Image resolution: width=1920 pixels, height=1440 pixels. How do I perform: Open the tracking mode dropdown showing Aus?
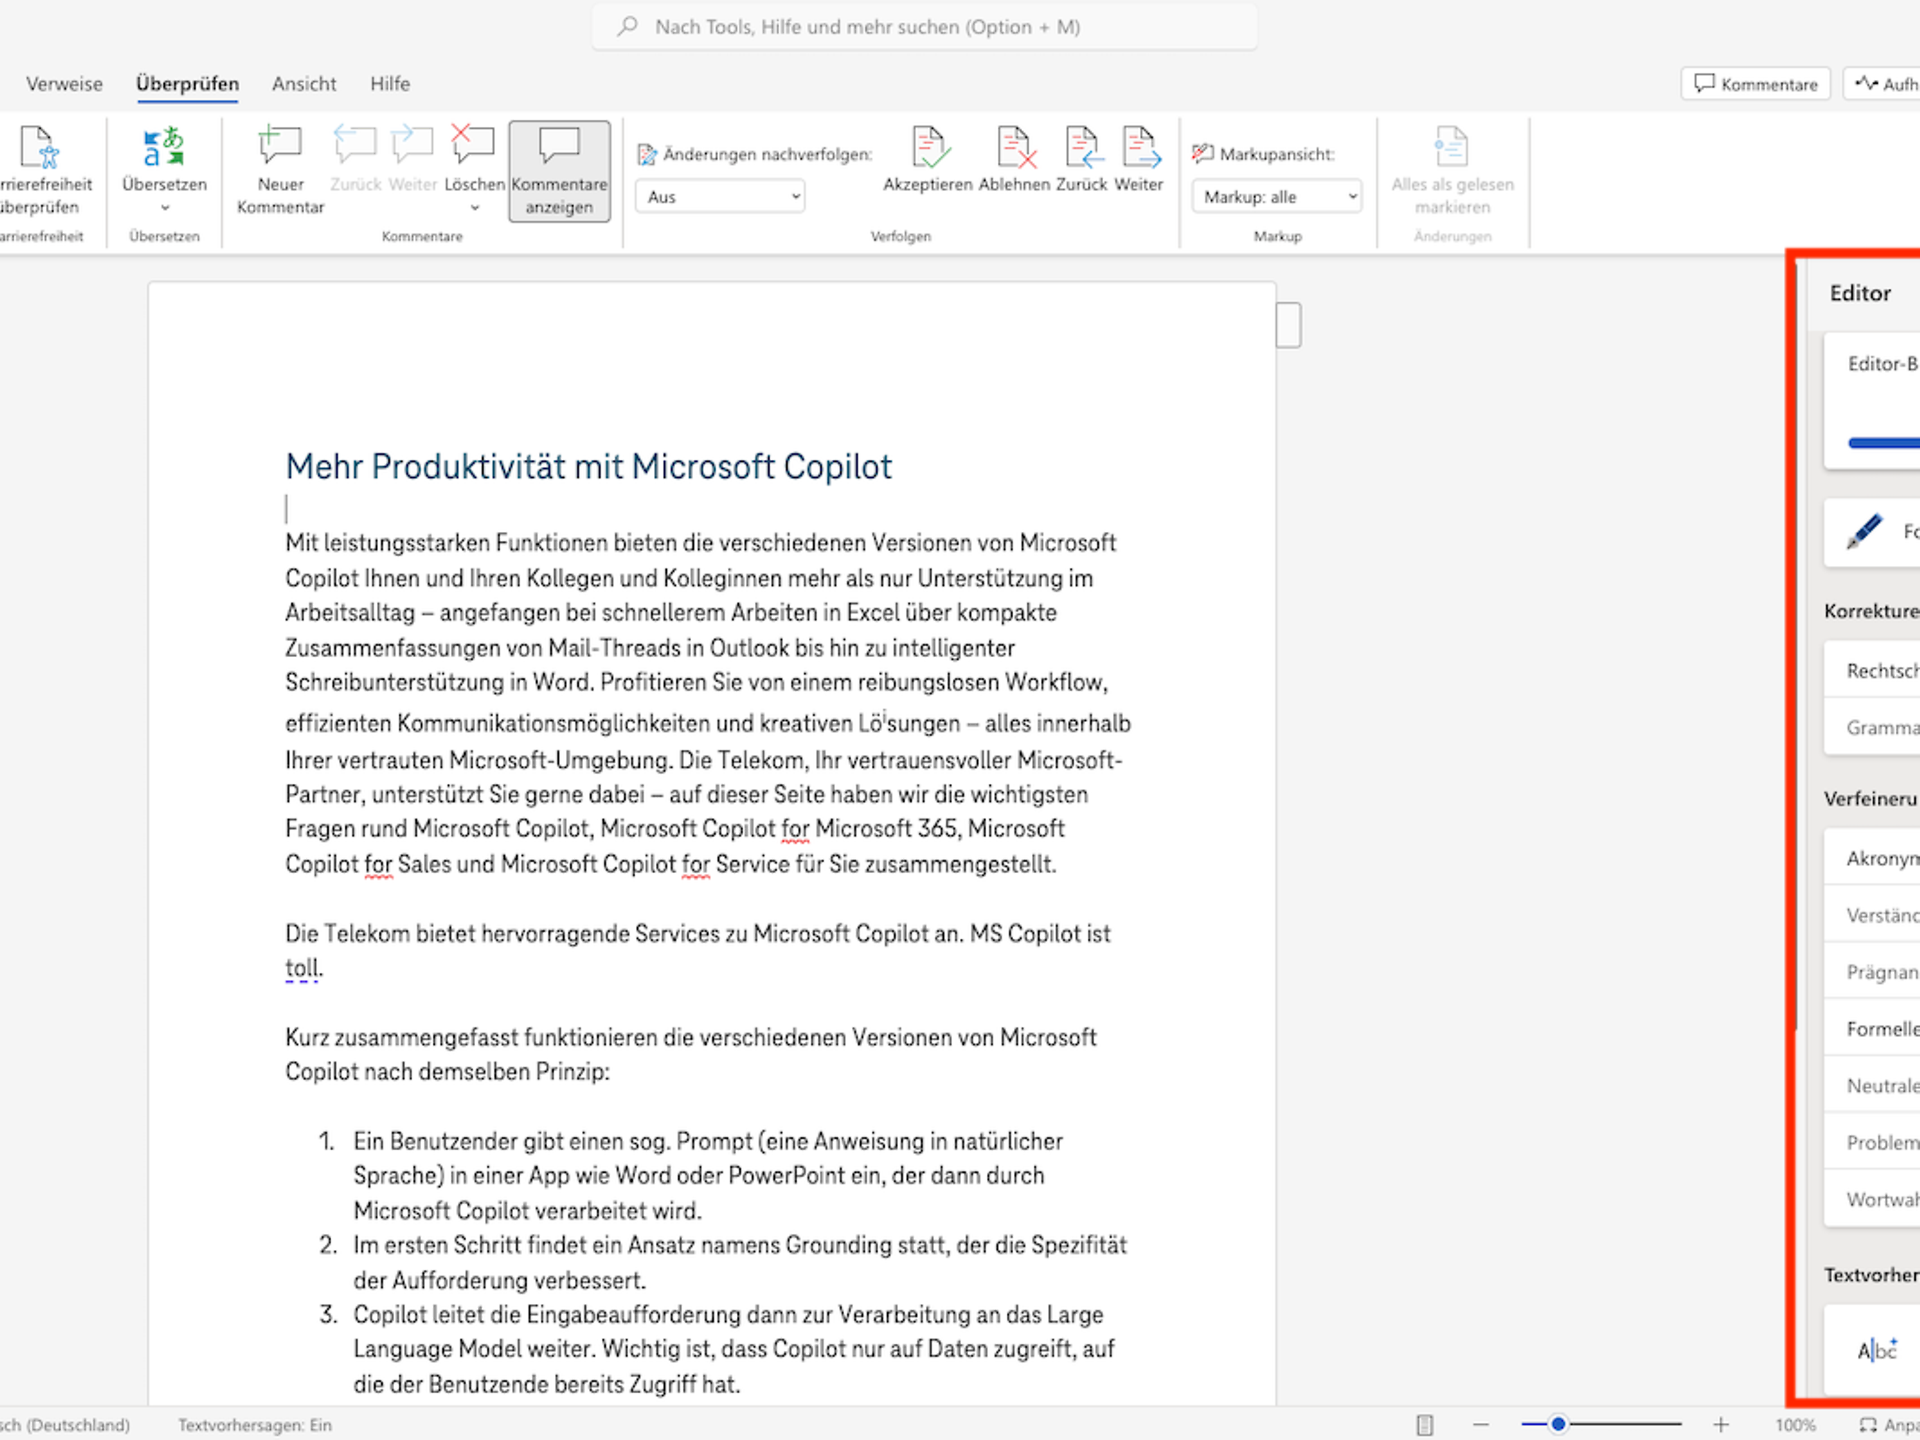coord(719,196)
